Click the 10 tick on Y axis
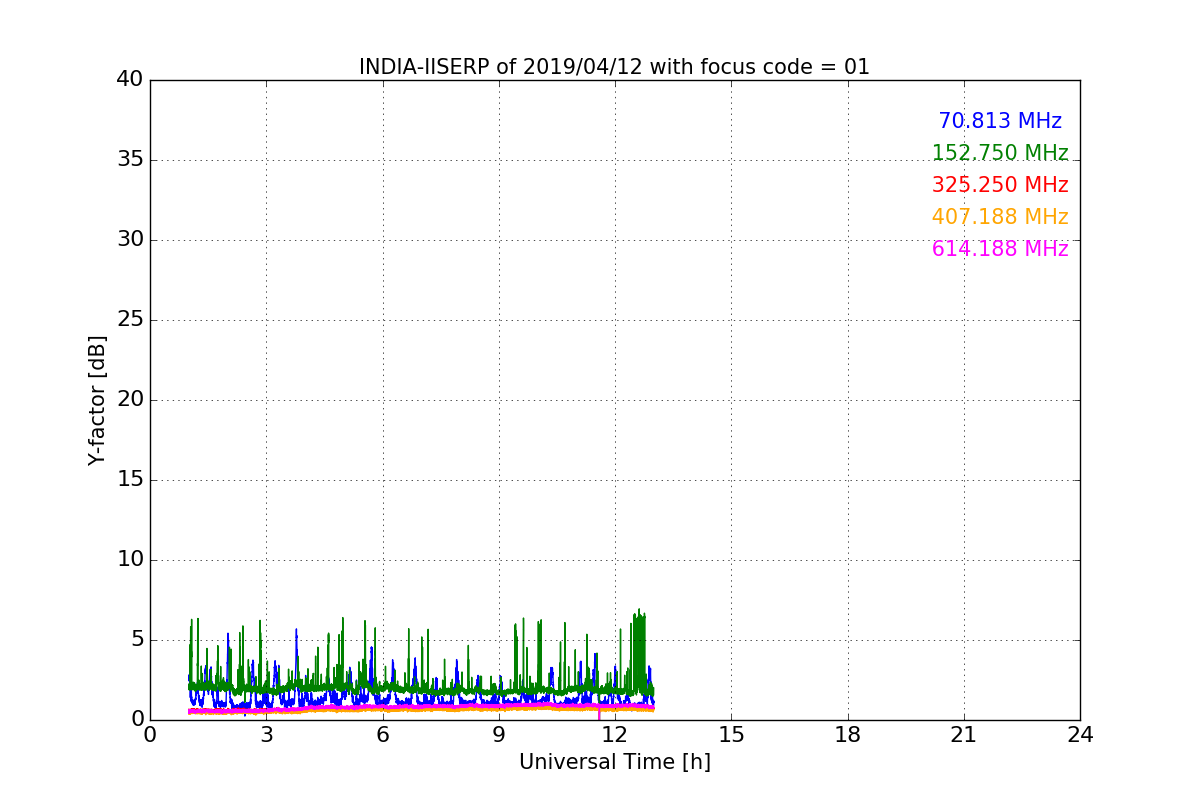Viewport: 1200px width, 800px height. tap(130, 560)
